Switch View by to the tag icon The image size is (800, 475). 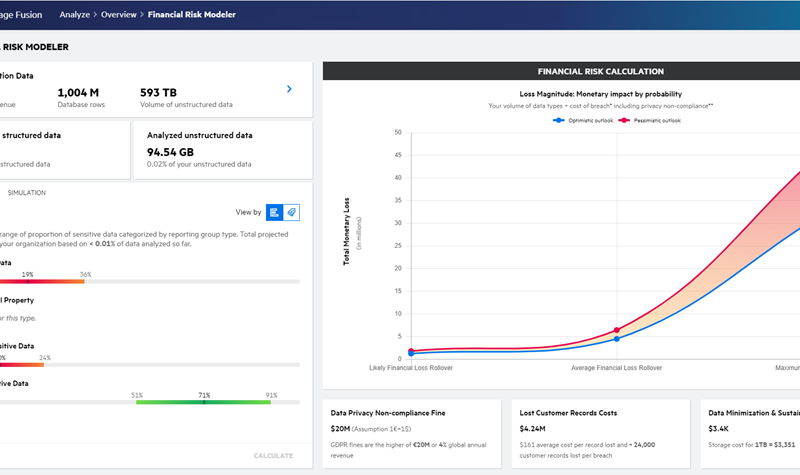coord(291,212)
